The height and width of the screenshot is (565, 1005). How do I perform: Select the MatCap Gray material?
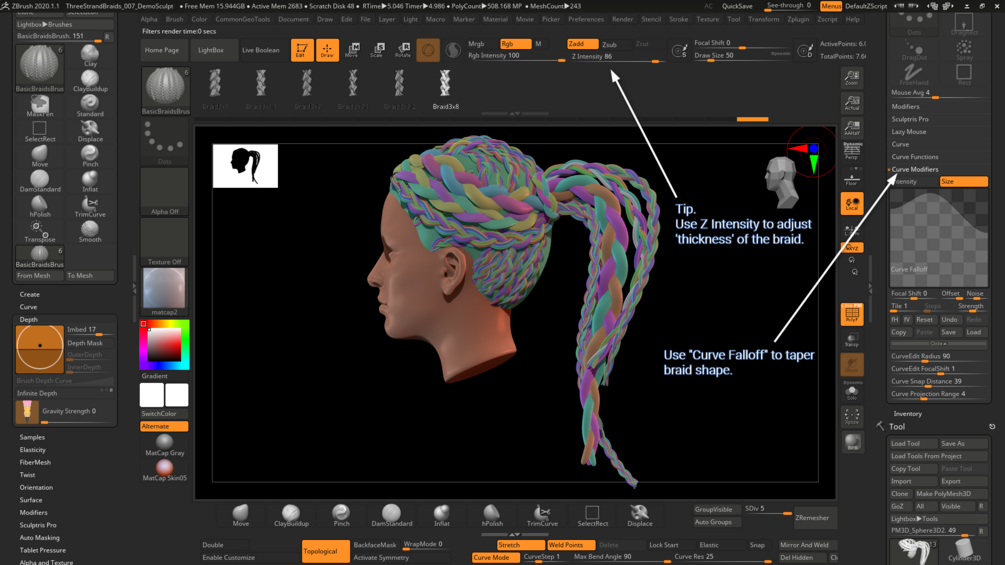[x=164, y=445]
